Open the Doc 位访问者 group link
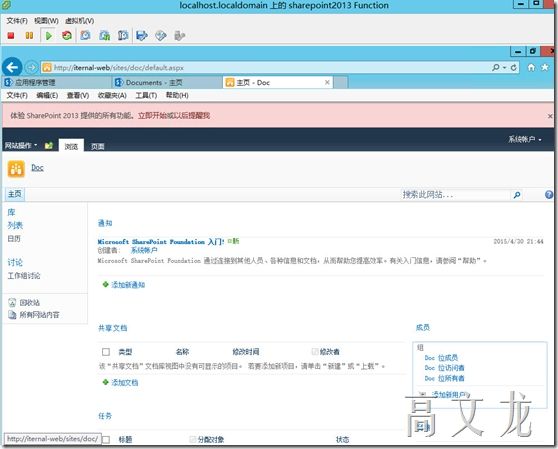 444,368
